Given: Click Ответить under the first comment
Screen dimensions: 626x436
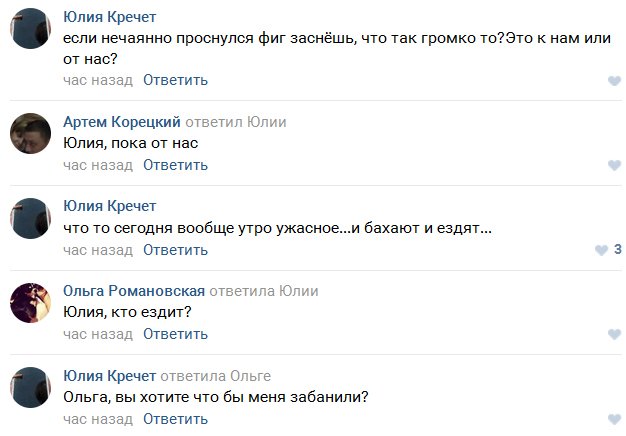Looking at the screenshot, I should [x=175, y=80].
